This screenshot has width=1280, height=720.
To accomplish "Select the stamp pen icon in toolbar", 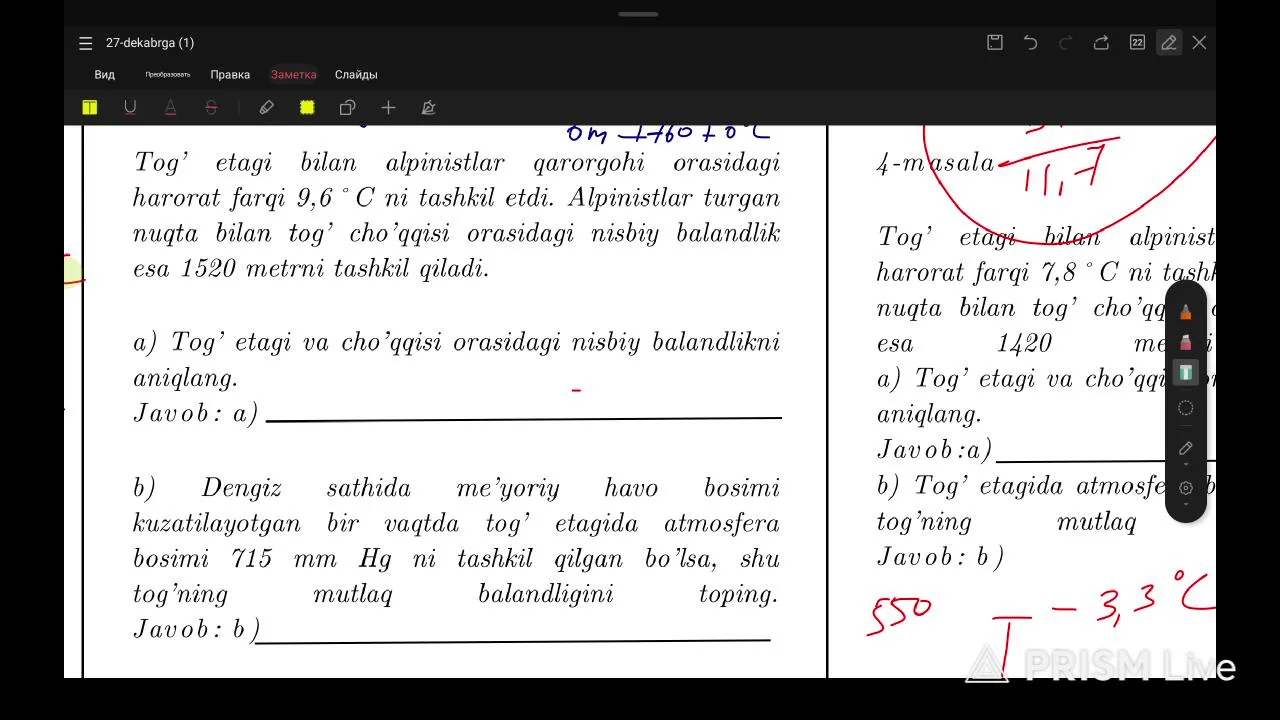I will [x=428, y=108].
